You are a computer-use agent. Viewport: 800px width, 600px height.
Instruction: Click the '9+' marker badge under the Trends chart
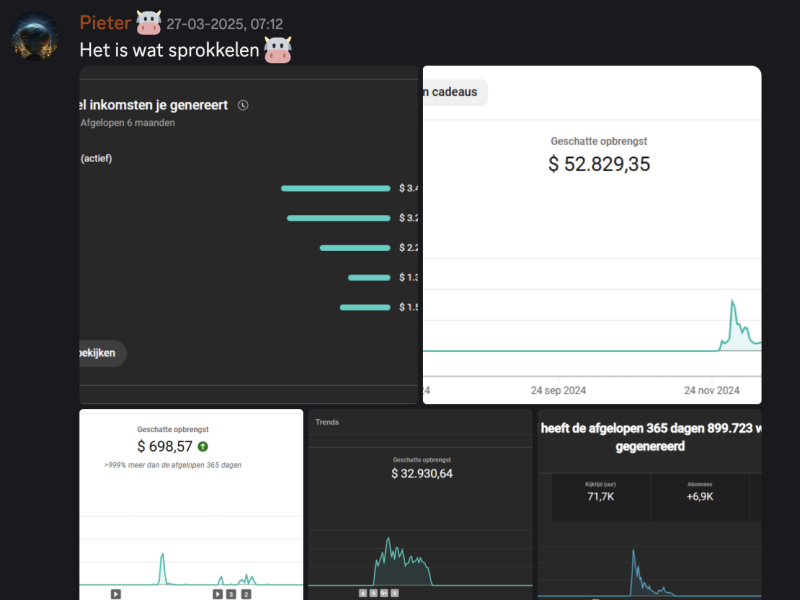tap(384, 593)
